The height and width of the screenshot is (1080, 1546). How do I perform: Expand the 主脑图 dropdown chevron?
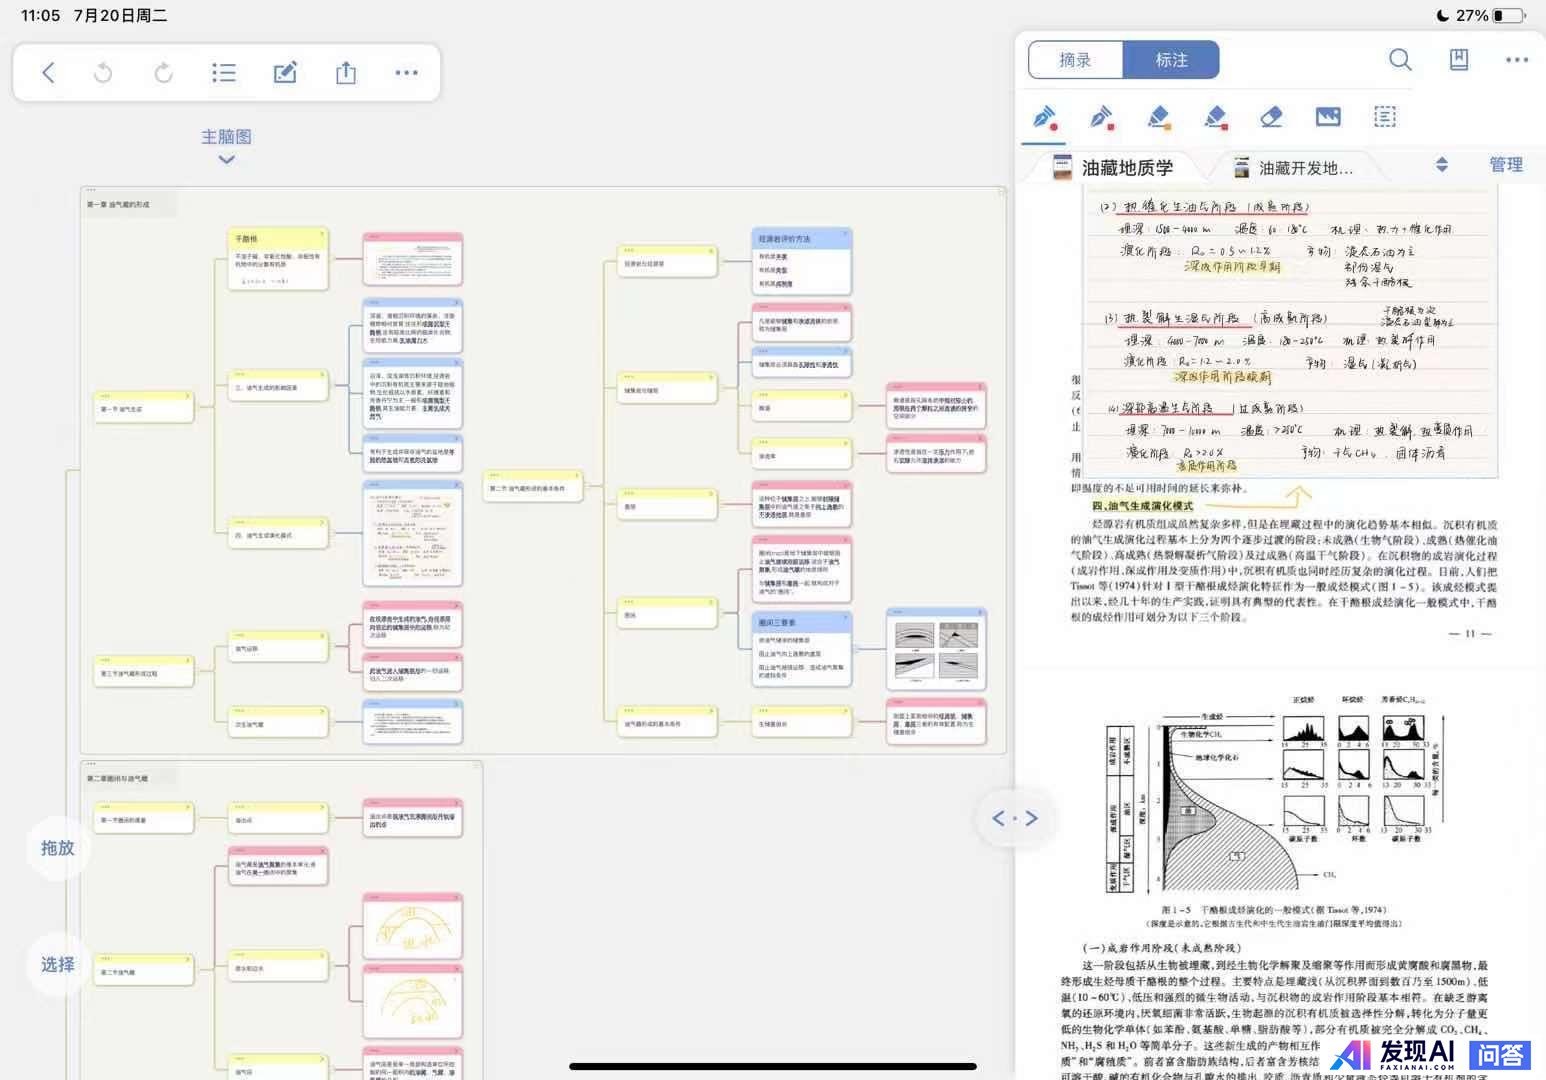[227, 159]
